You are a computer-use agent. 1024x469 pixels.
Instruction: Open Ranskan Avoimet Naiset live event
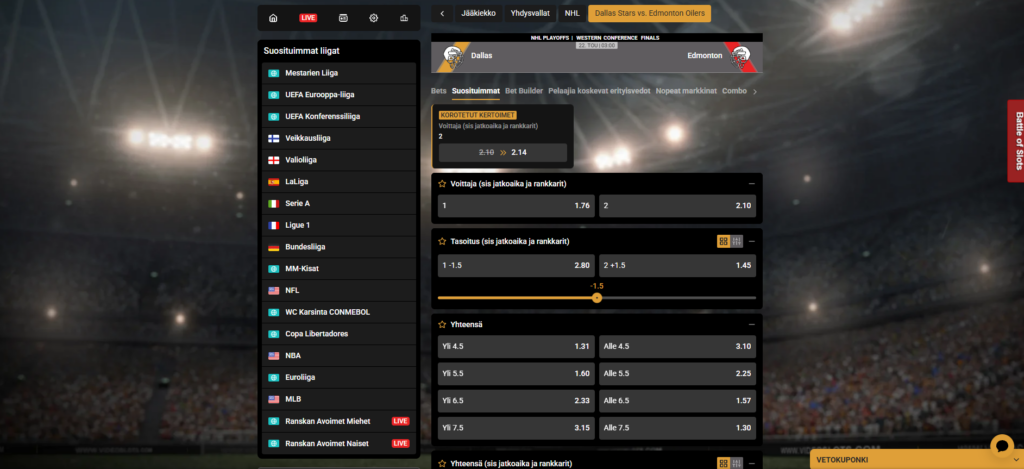coord(339,443)
